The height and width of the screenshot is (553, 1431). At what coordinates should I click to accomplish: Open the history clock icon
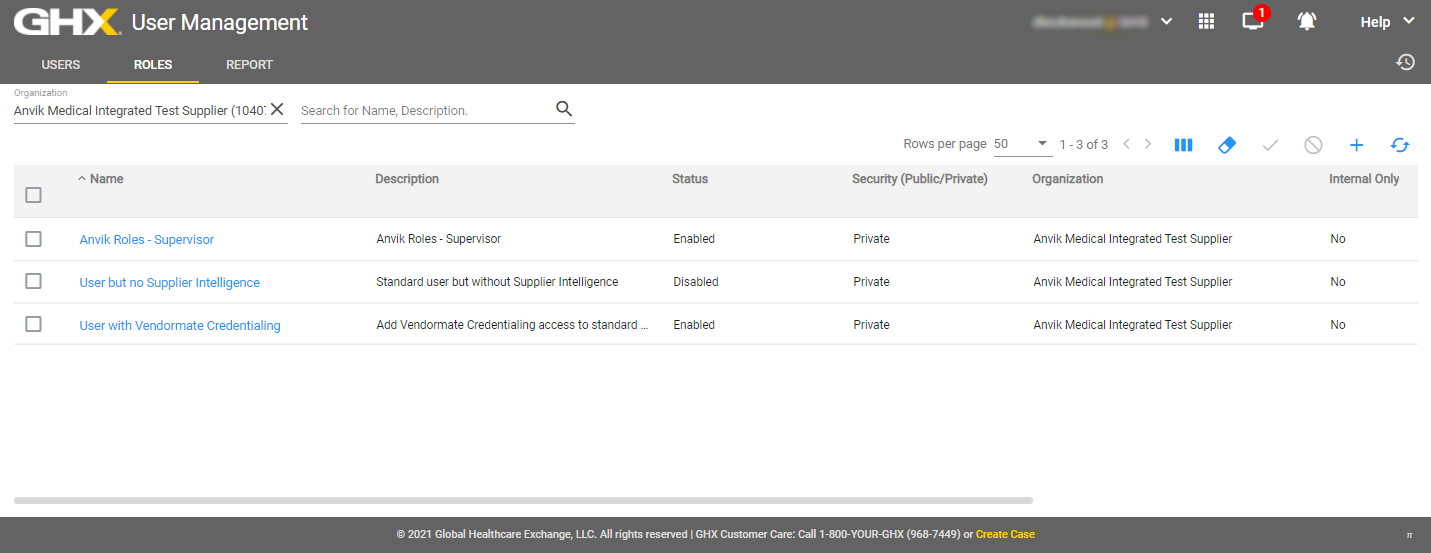pyautogui.click(x=1405, y=62)
